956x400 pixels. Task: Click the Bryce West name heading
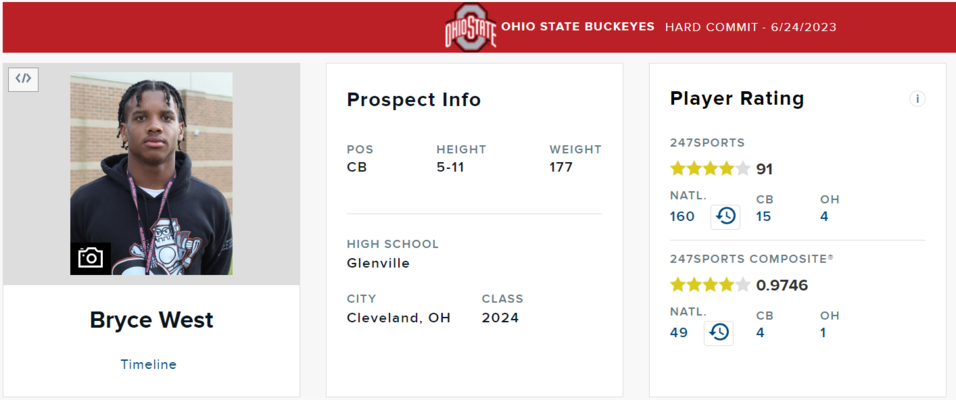[x=151, y=320]
